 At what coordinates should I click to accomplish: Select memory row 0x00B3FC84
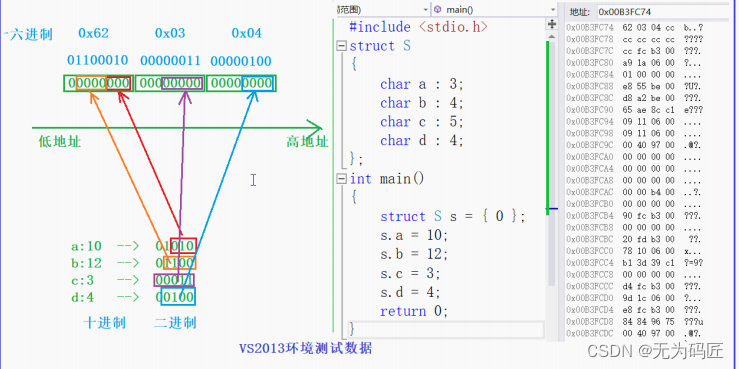[x=635, y=74]
